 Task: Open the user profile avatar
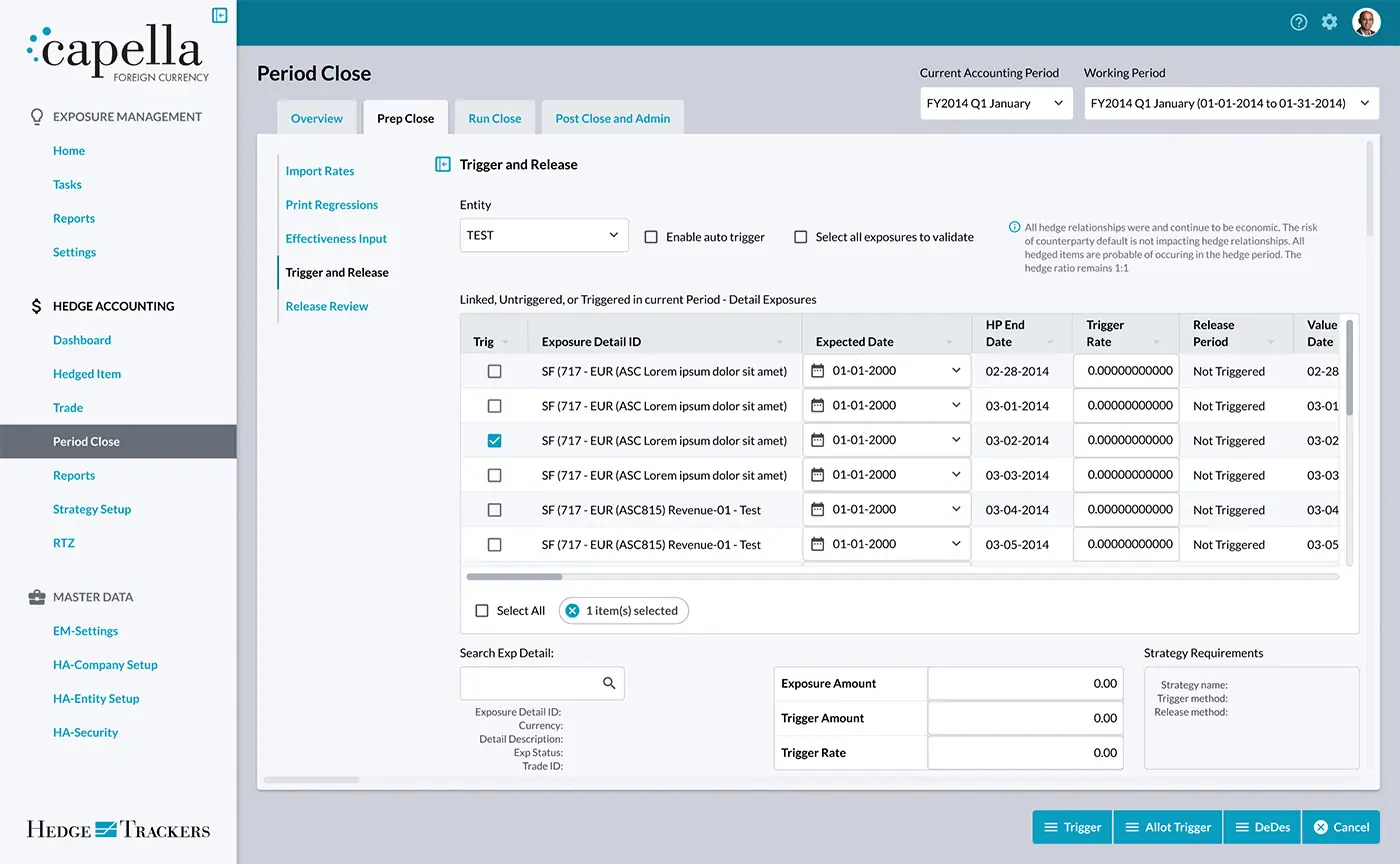point(1366,22)
